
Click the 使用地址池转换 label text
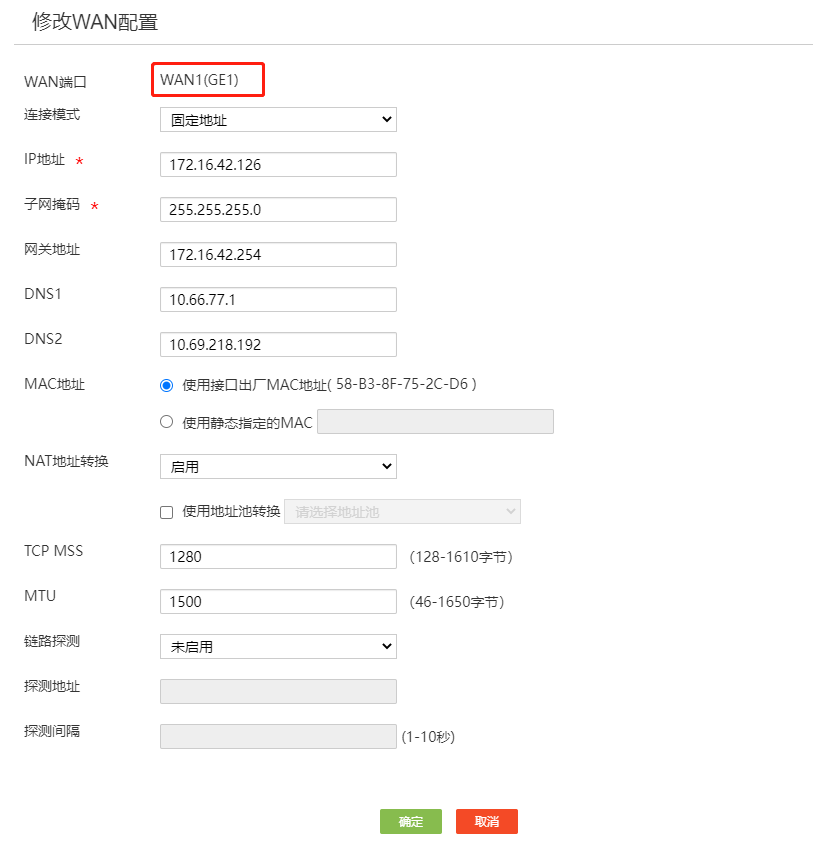click(231, 511)
